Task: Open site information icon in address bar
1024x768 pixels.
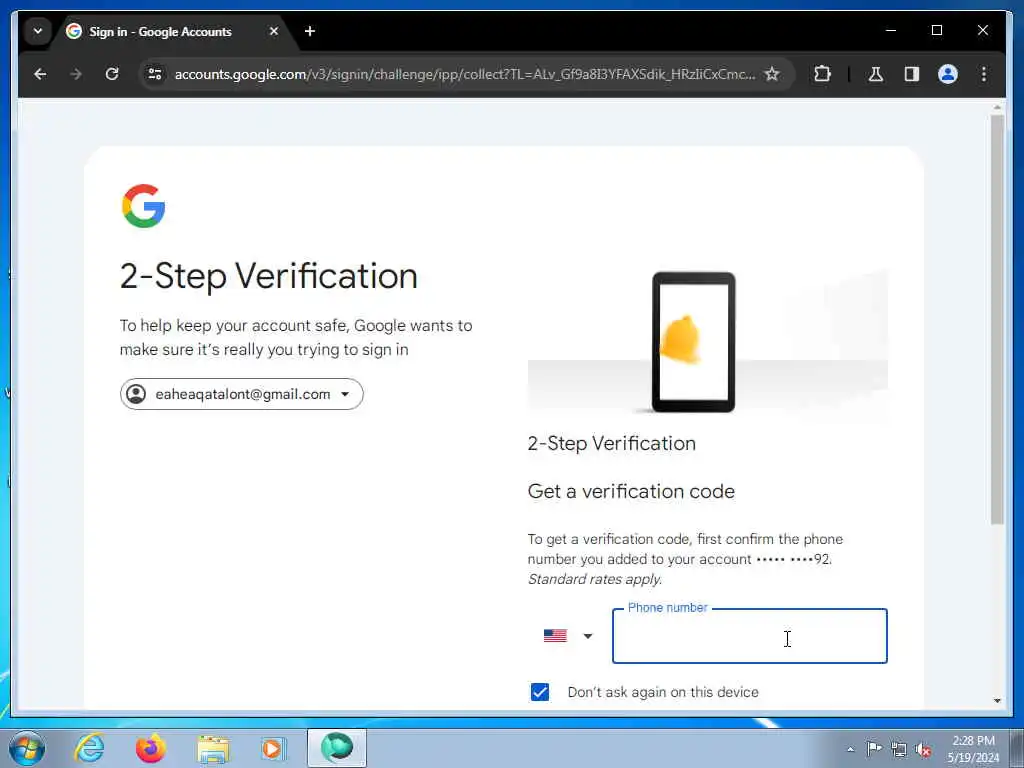Action: (155, 74)
